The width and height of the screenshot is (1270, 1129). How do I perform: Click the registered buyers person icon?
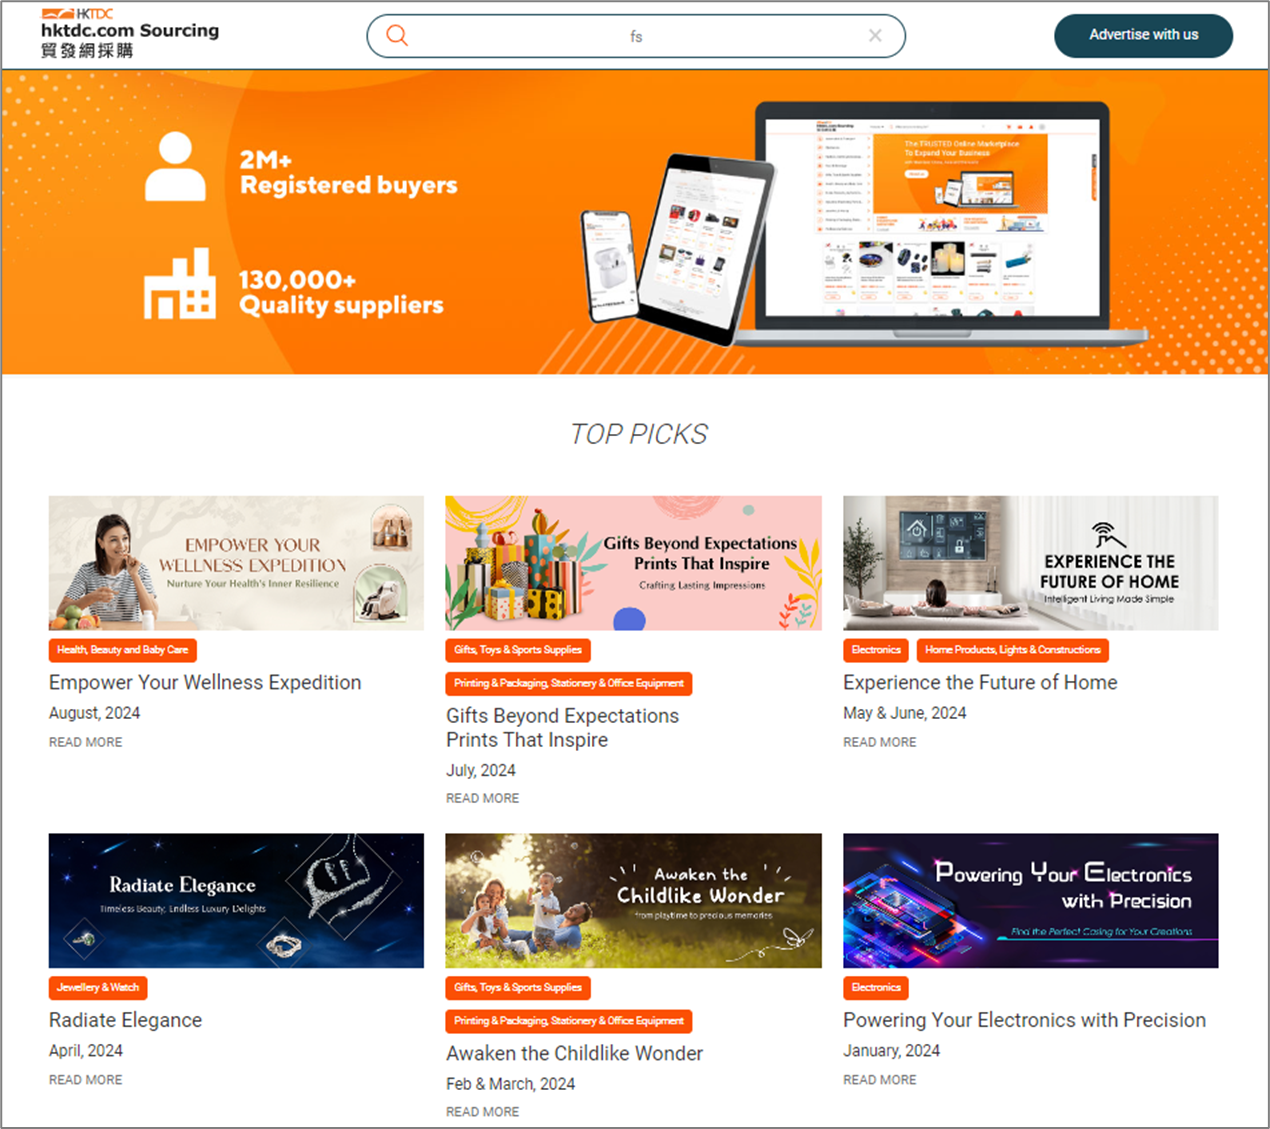coord(175,167)
